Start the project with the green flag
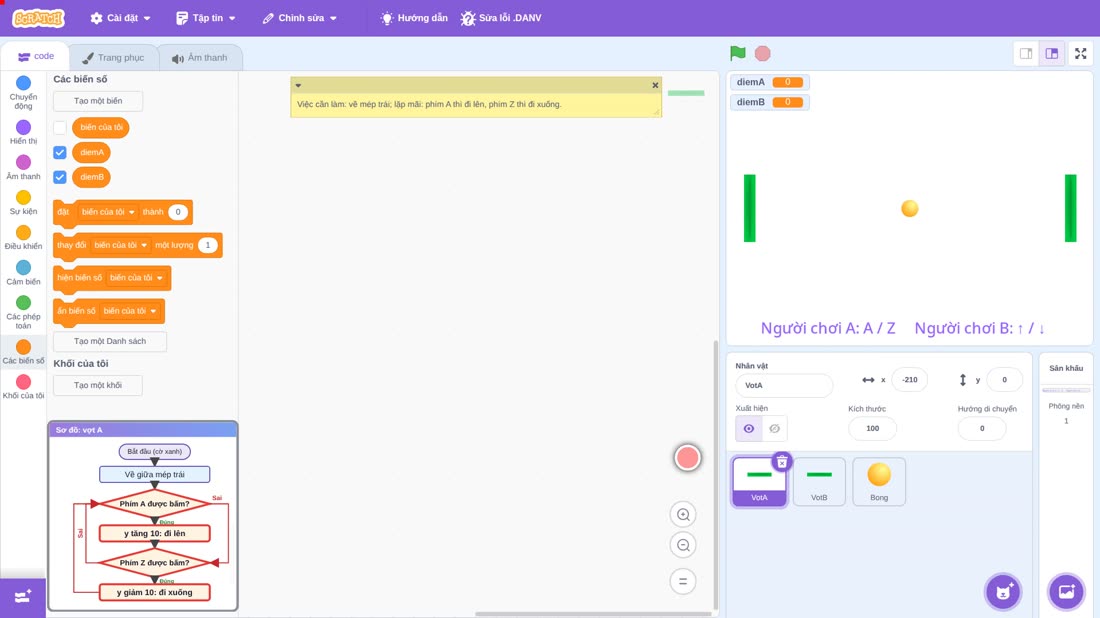Screen dimensions: 1100x618 click(x=737, y=53)
